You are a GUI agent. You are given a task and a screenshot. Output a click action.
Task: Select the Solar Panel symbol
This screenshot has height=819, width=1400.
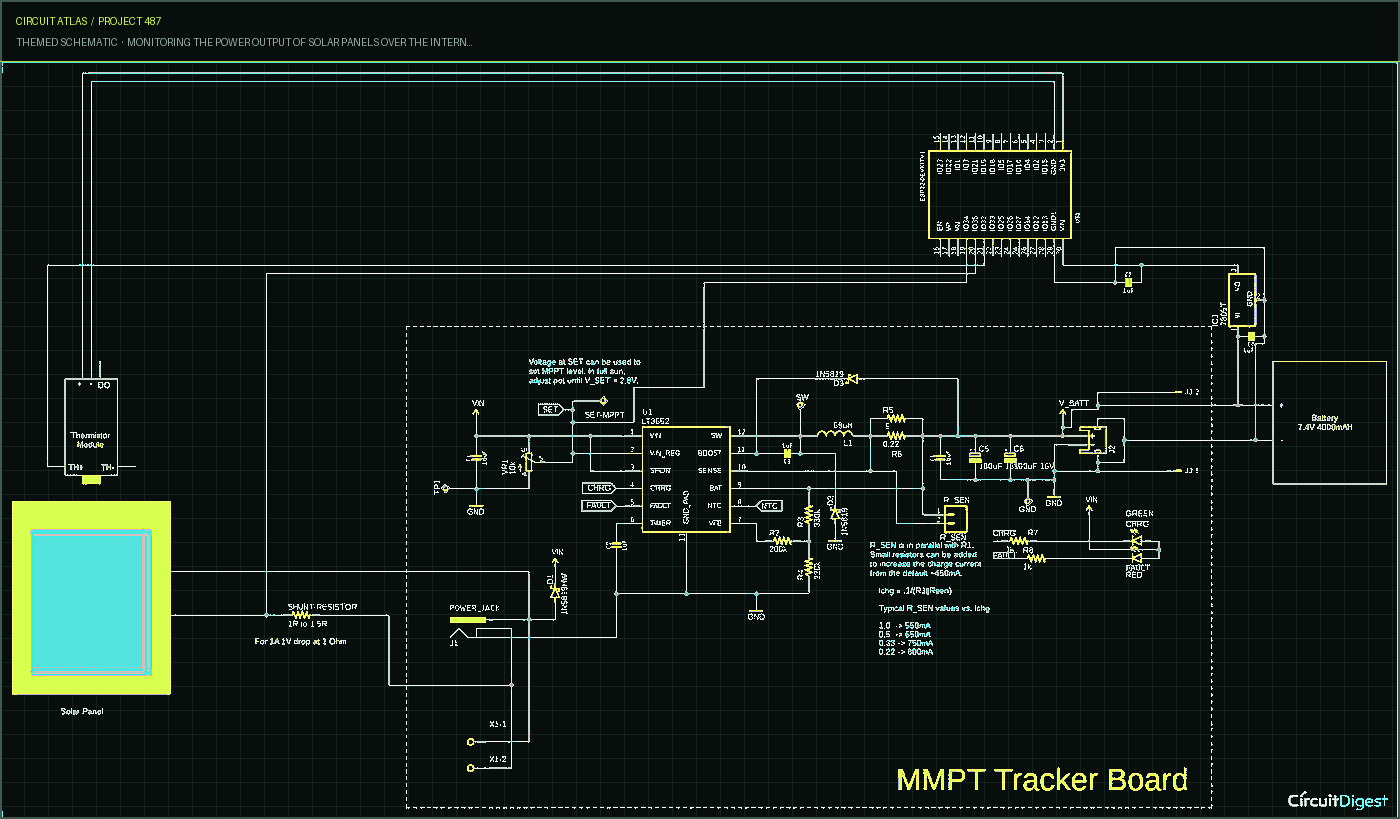tap(91, 598)
